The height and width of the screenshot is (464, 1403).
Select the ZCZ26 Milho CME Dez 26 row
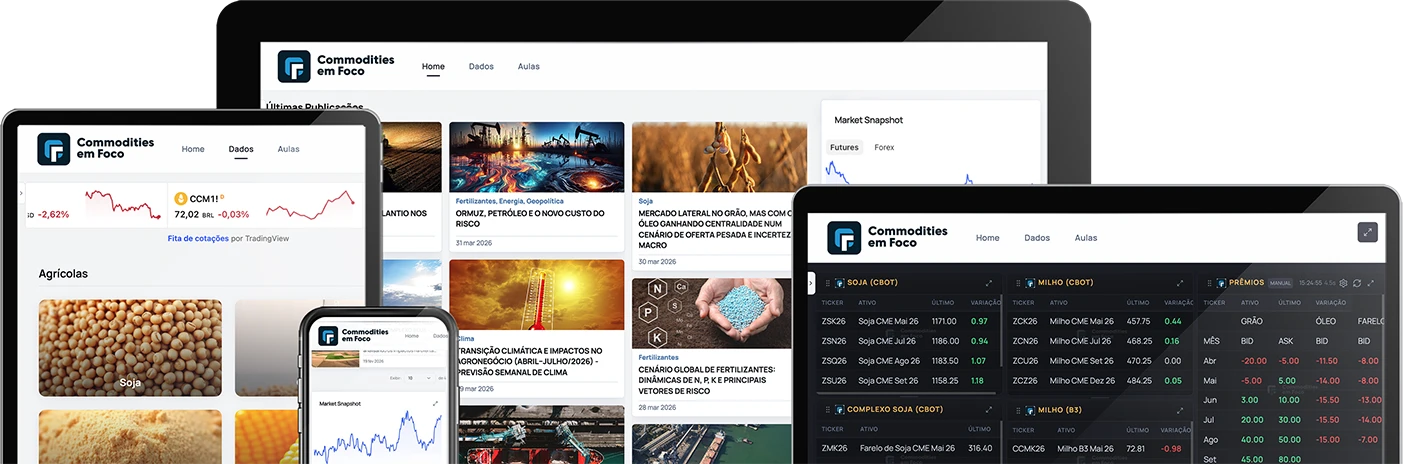pos(1100,381)
